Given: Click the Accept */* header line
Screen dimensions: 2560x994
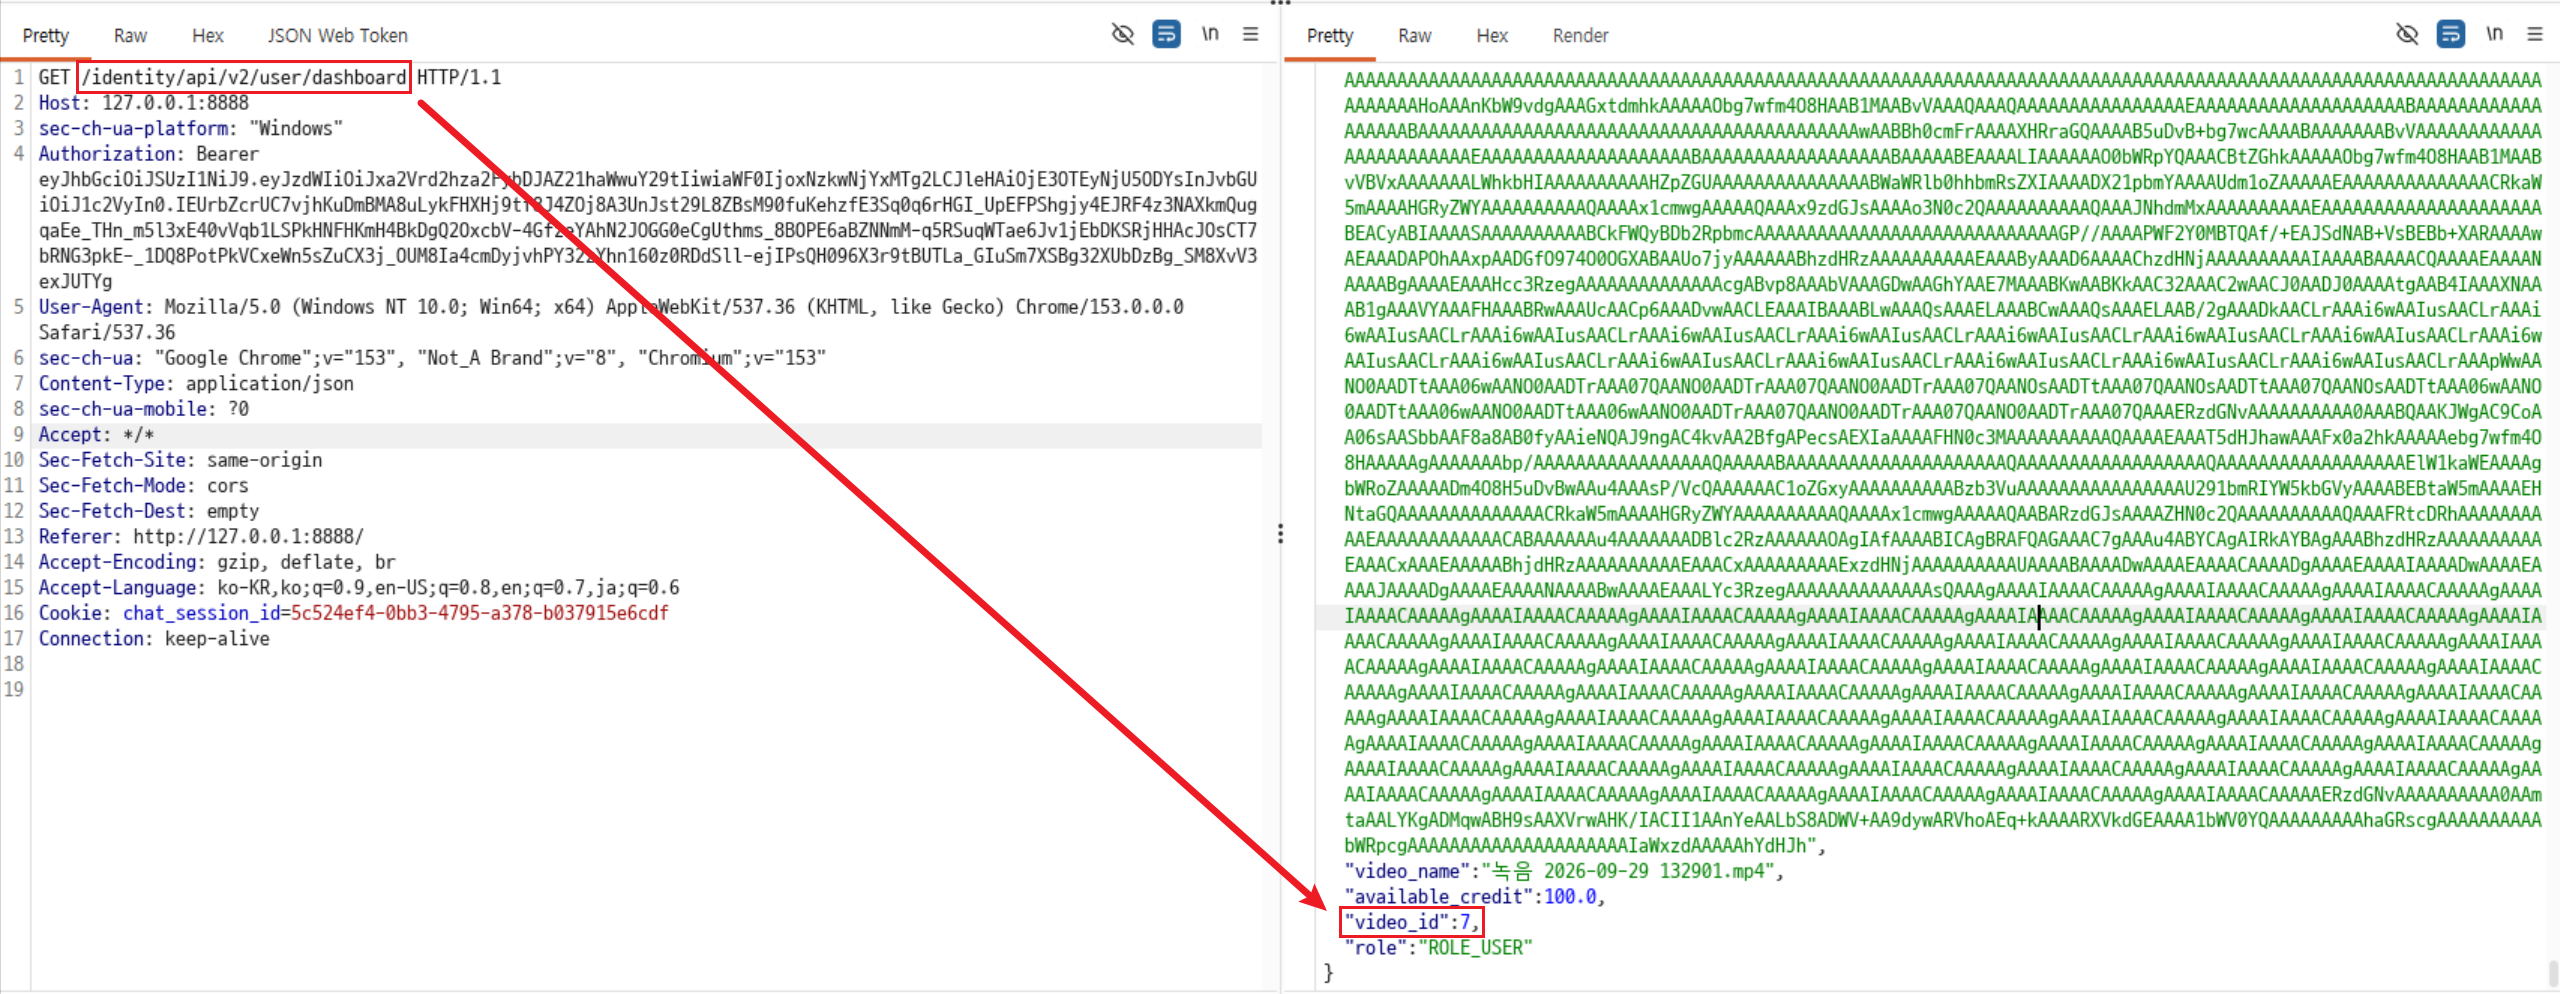Looking at the screenshot, I should click(96, 435).
